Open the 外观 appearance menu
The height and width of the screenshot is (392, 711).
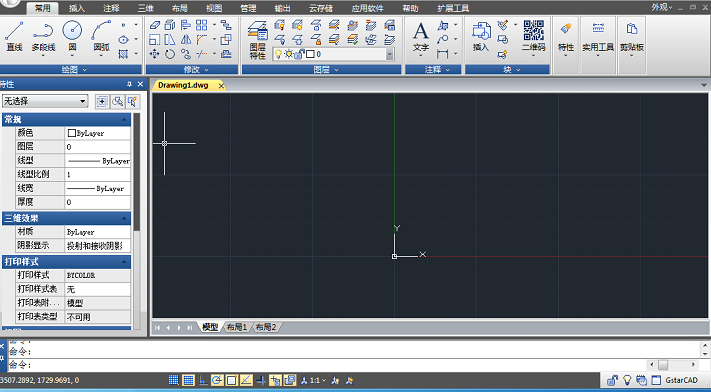point(662,7)
